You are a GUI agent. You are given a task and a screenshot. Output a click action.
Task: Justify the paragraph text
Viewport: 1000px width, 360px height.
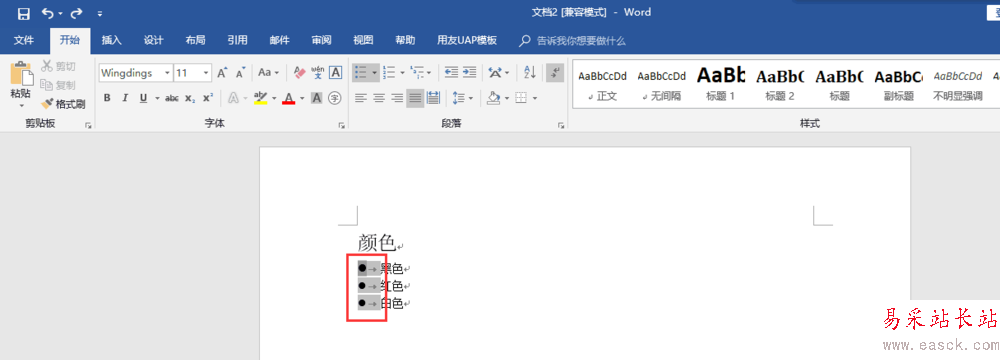[x=415, y=98]
